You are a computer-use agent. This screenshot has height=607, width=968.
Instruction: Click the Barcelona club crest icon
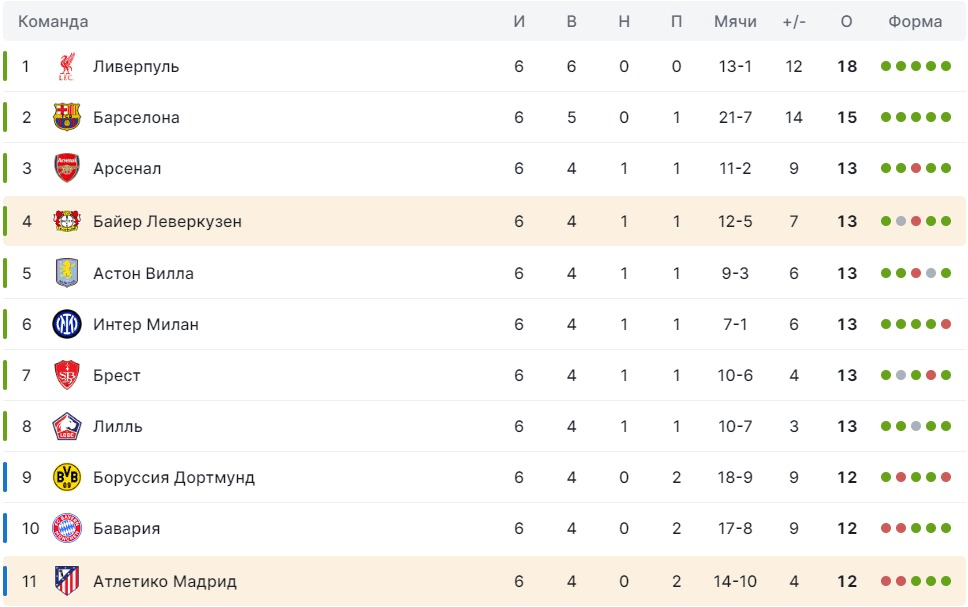[67, 118]
